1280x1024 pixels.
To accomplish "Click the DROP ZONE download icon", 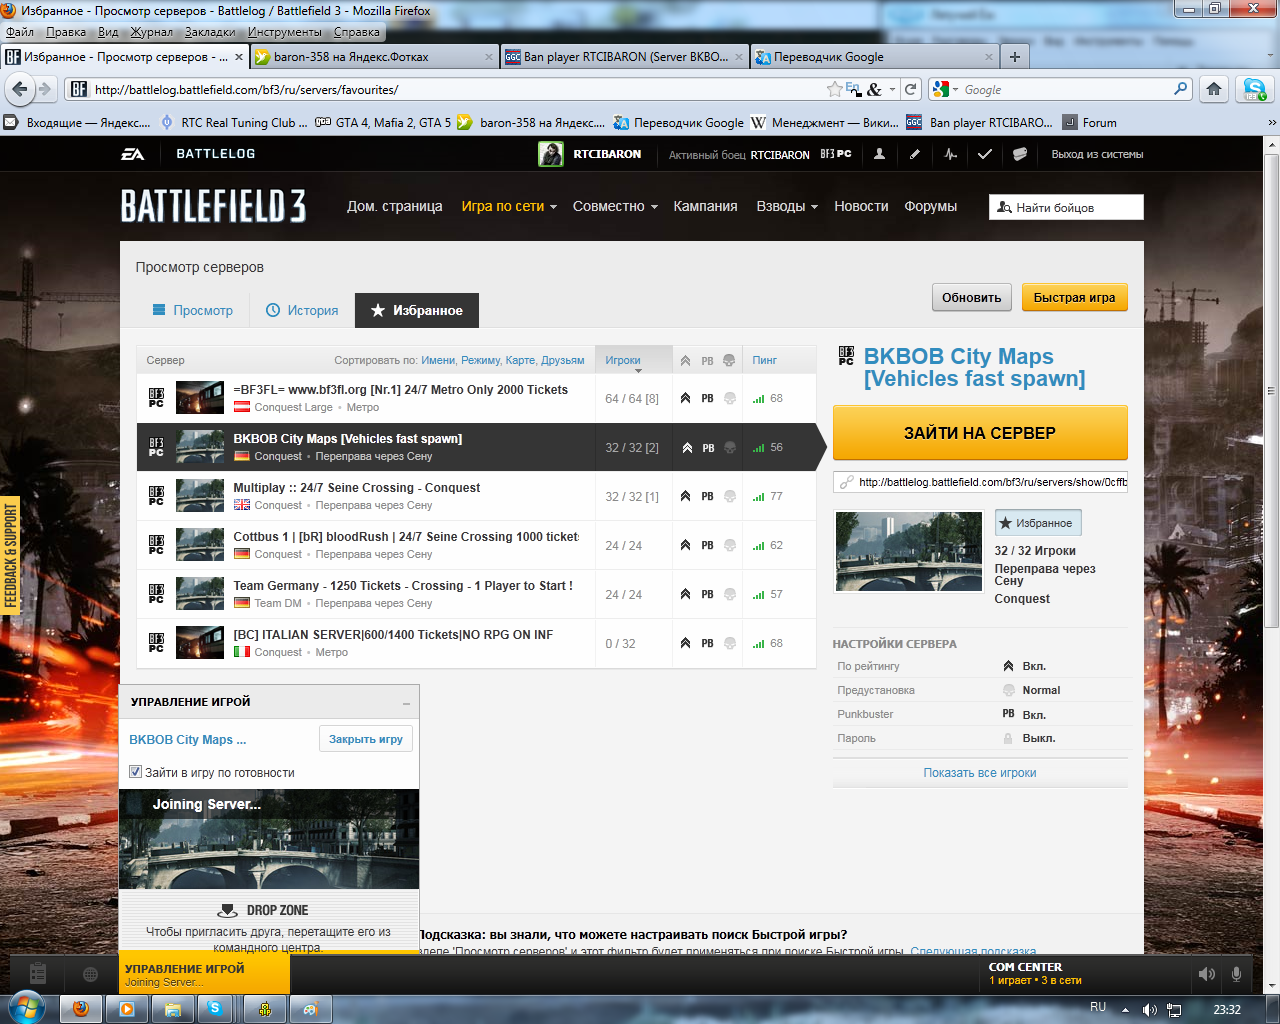I will tap(227, 910).
